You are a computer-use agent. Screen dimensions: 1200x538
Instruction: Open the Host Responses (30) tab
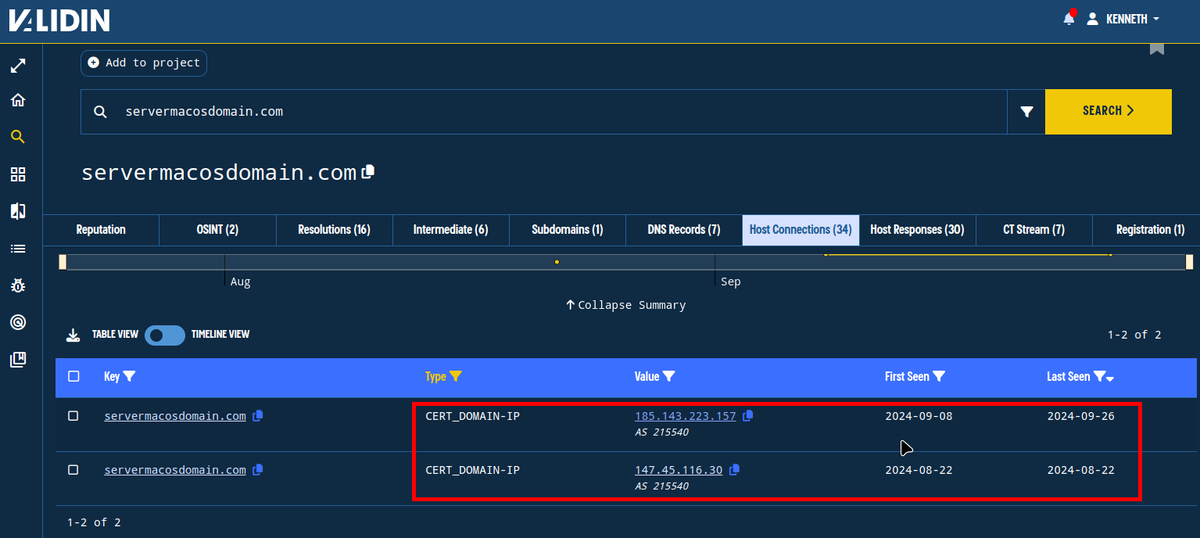[x=917, y=229]
